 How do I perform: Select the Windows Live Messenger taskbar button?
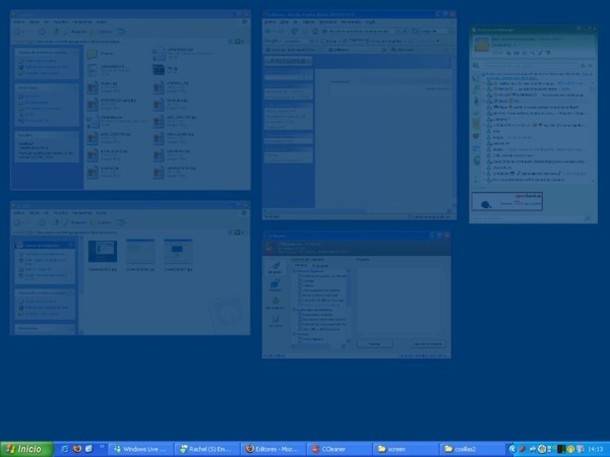point(140,449)
